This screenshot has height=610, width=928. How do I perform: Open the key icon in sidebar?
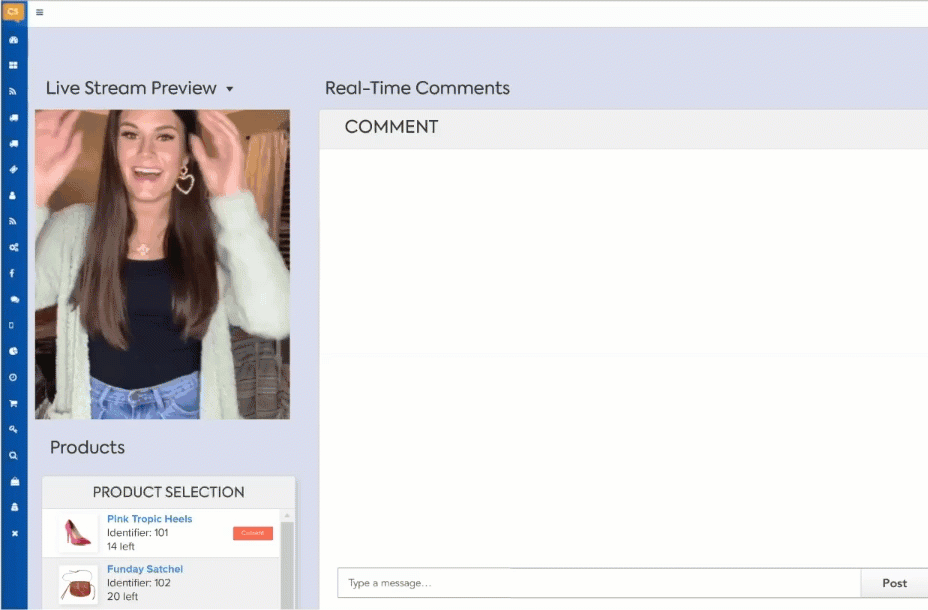point(14,429)
